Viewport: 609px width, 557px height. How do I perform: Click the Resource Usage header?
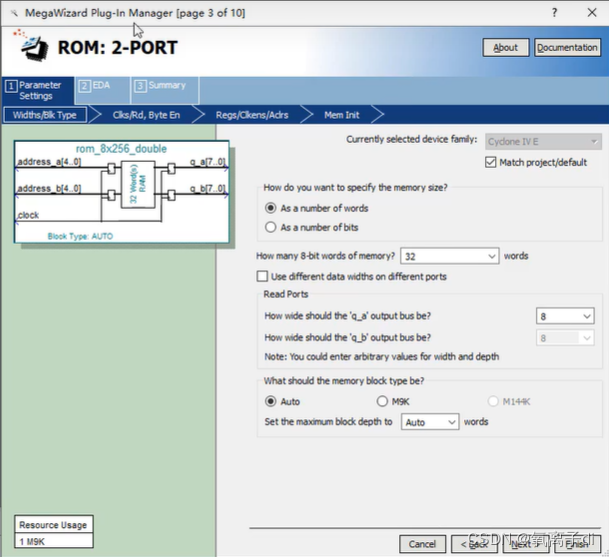(x=53, y=525)
